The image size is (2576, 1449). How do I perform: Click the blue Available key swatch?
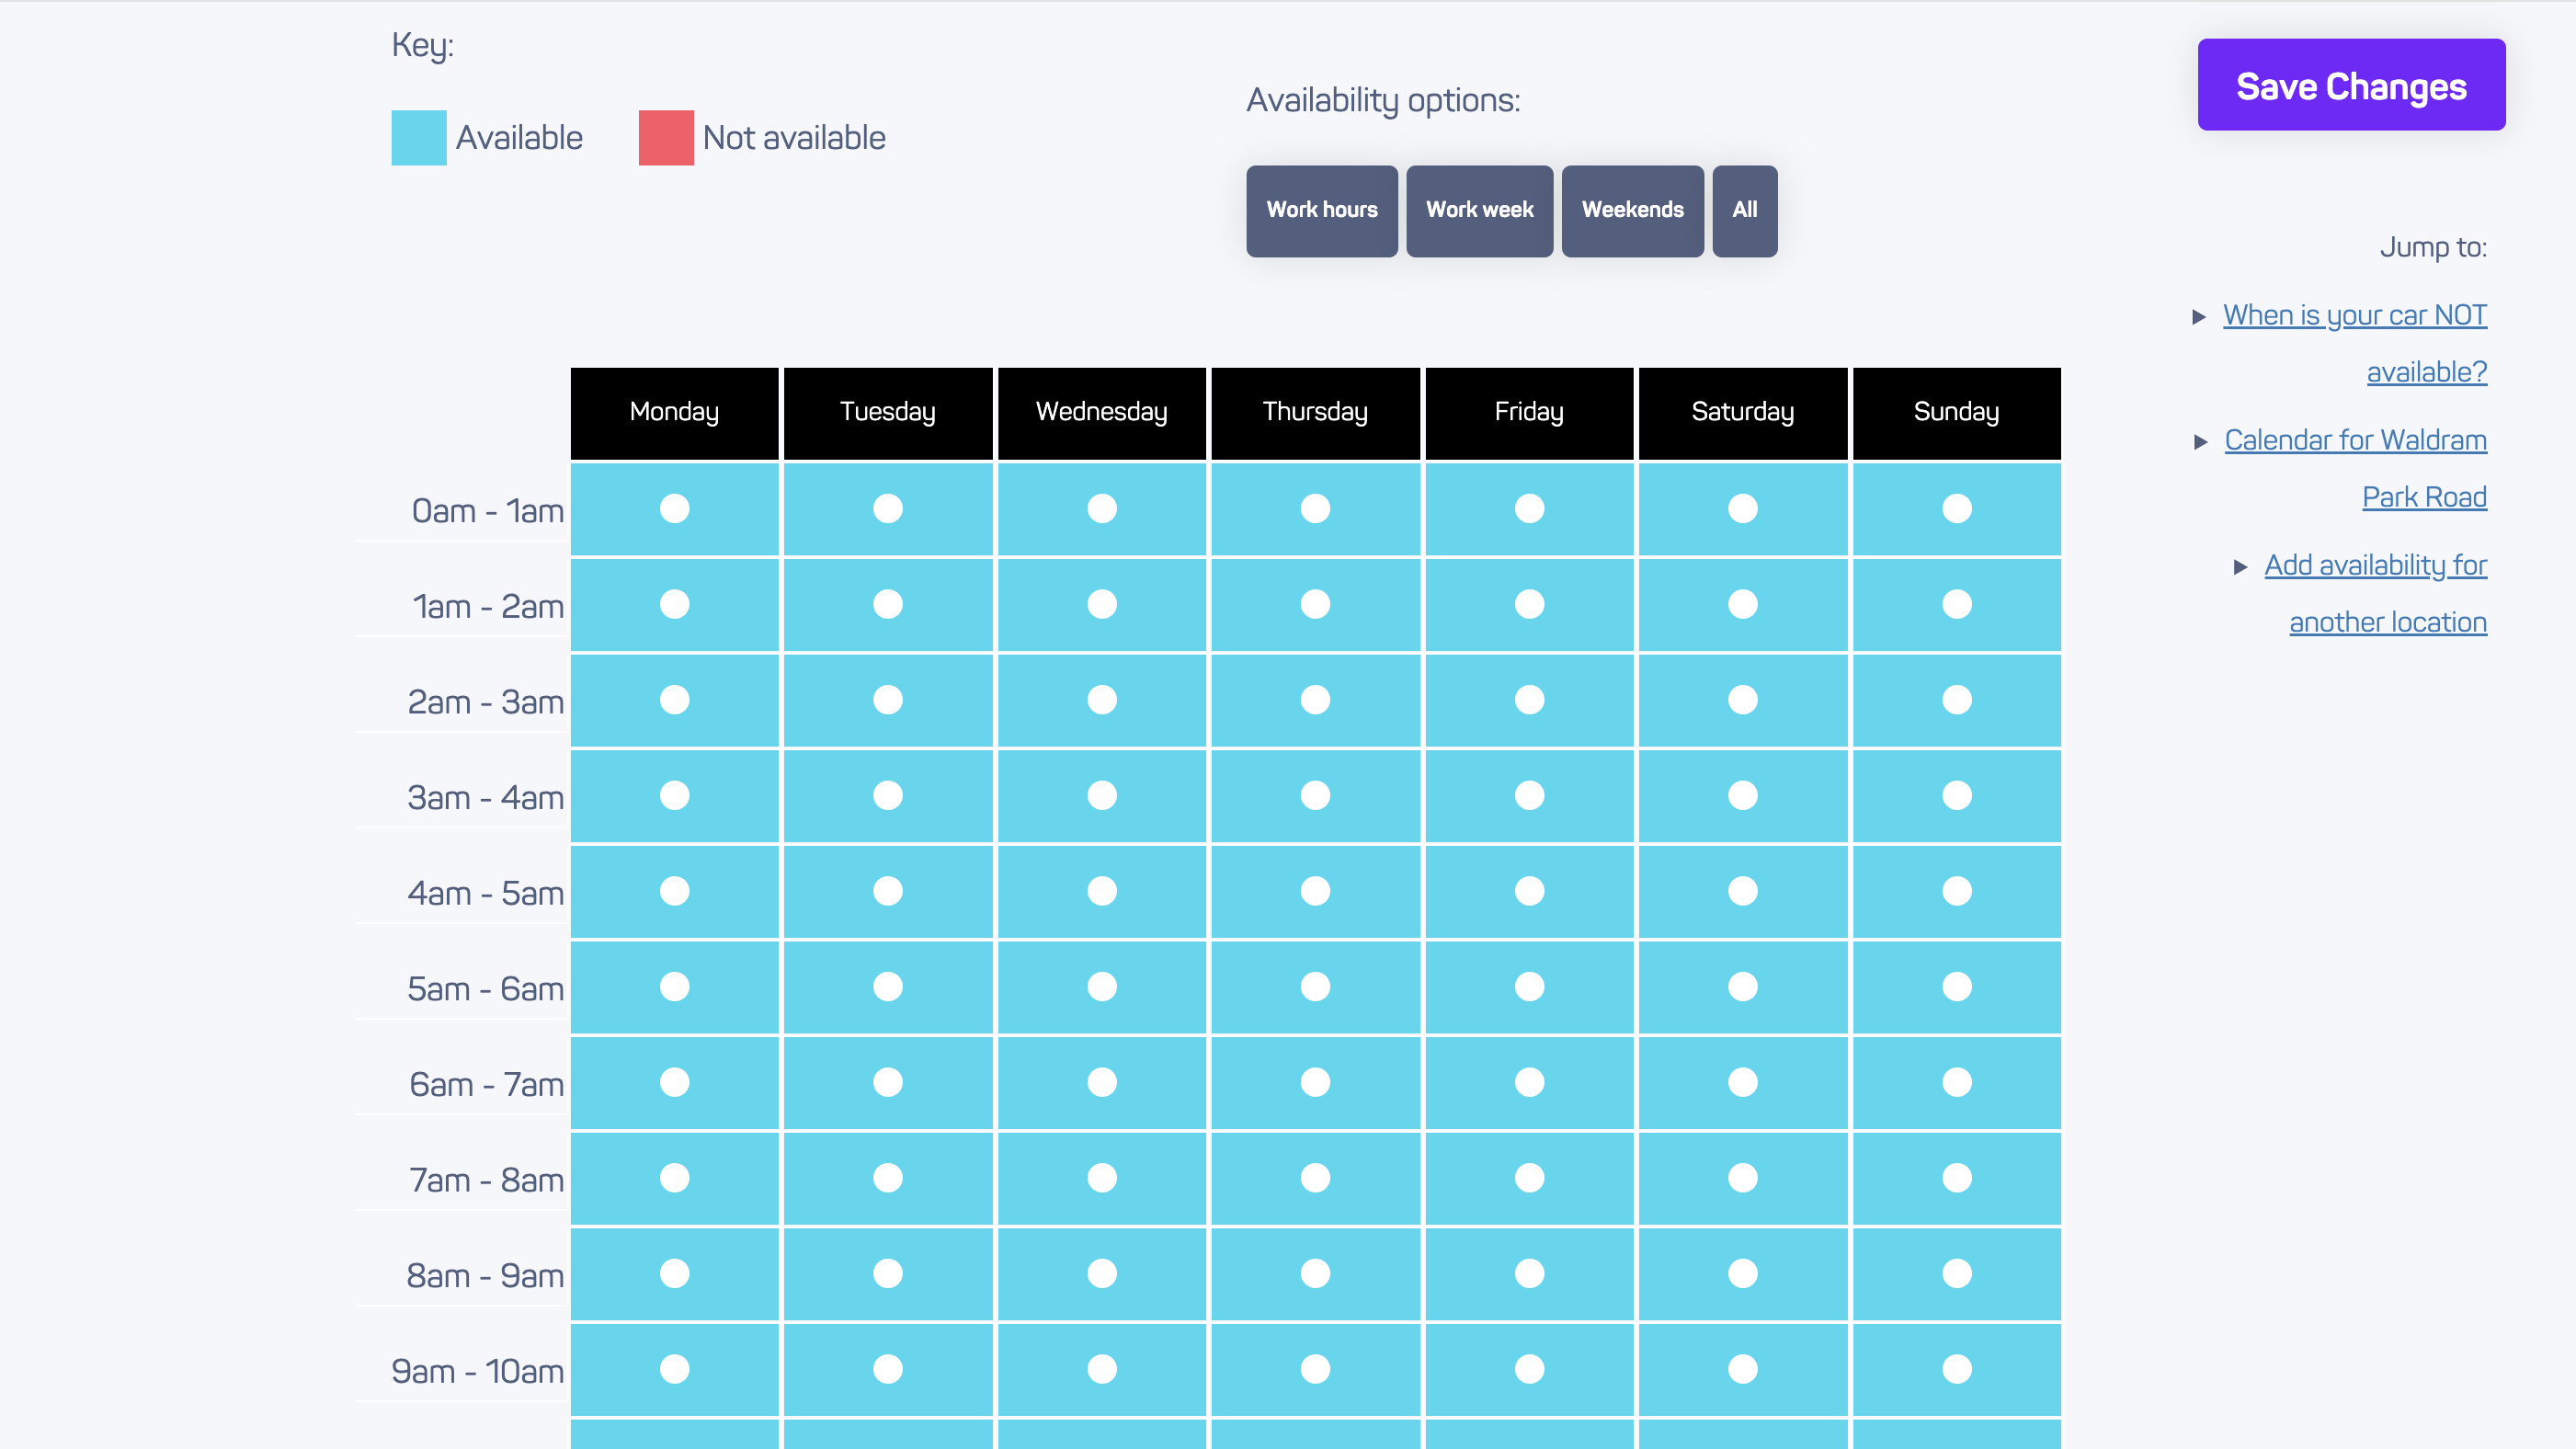418,138
